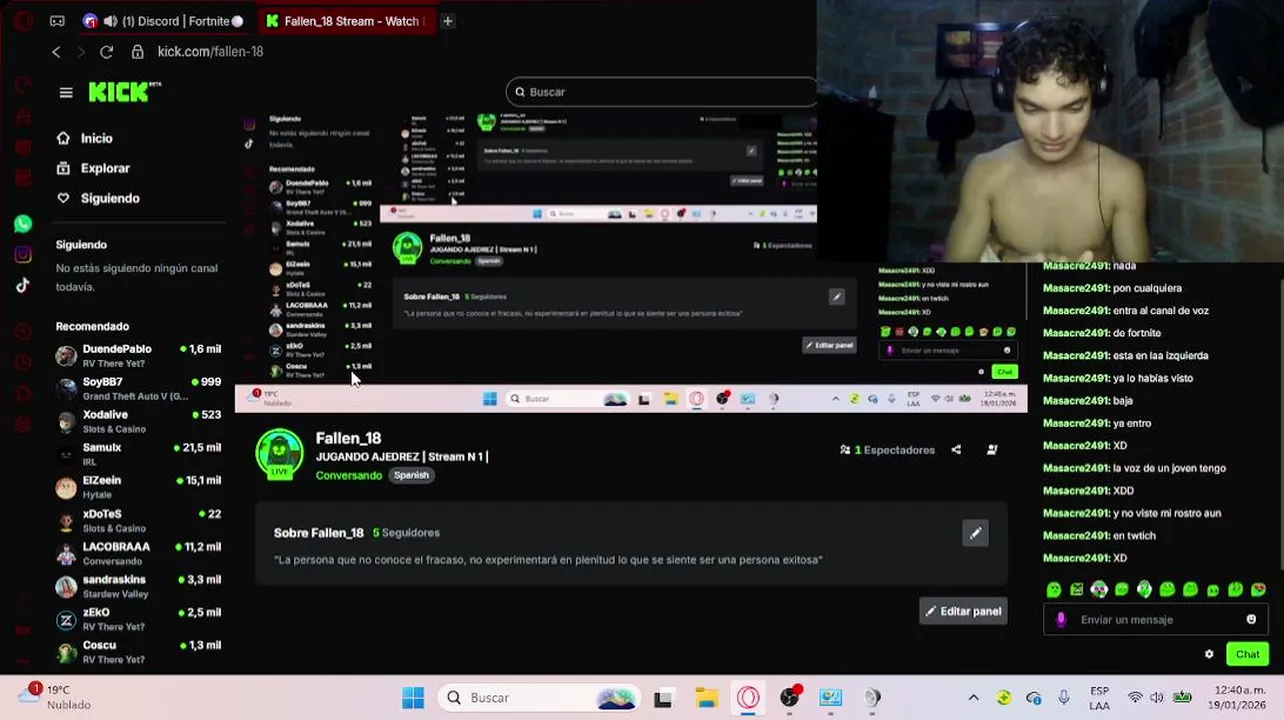1284x720 pixels.
Task: Open recommended channel ElZeein
Action: [139, 488]
